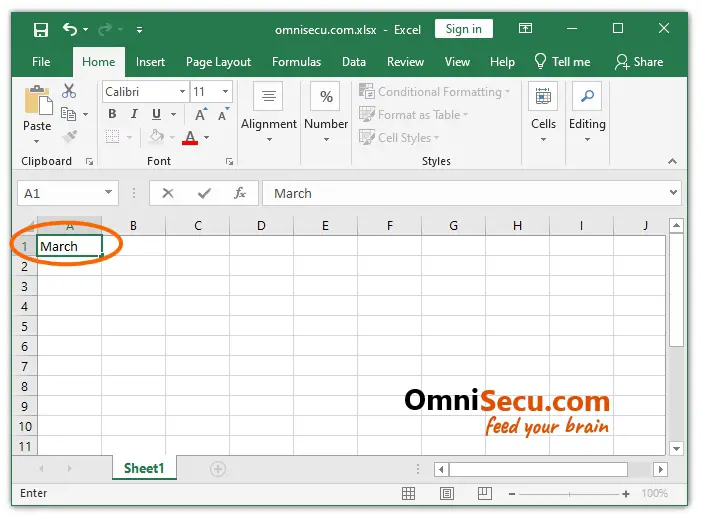The image size is (701, 516).
Task: Expand the formula bar
Action: (x=673, y=193)
